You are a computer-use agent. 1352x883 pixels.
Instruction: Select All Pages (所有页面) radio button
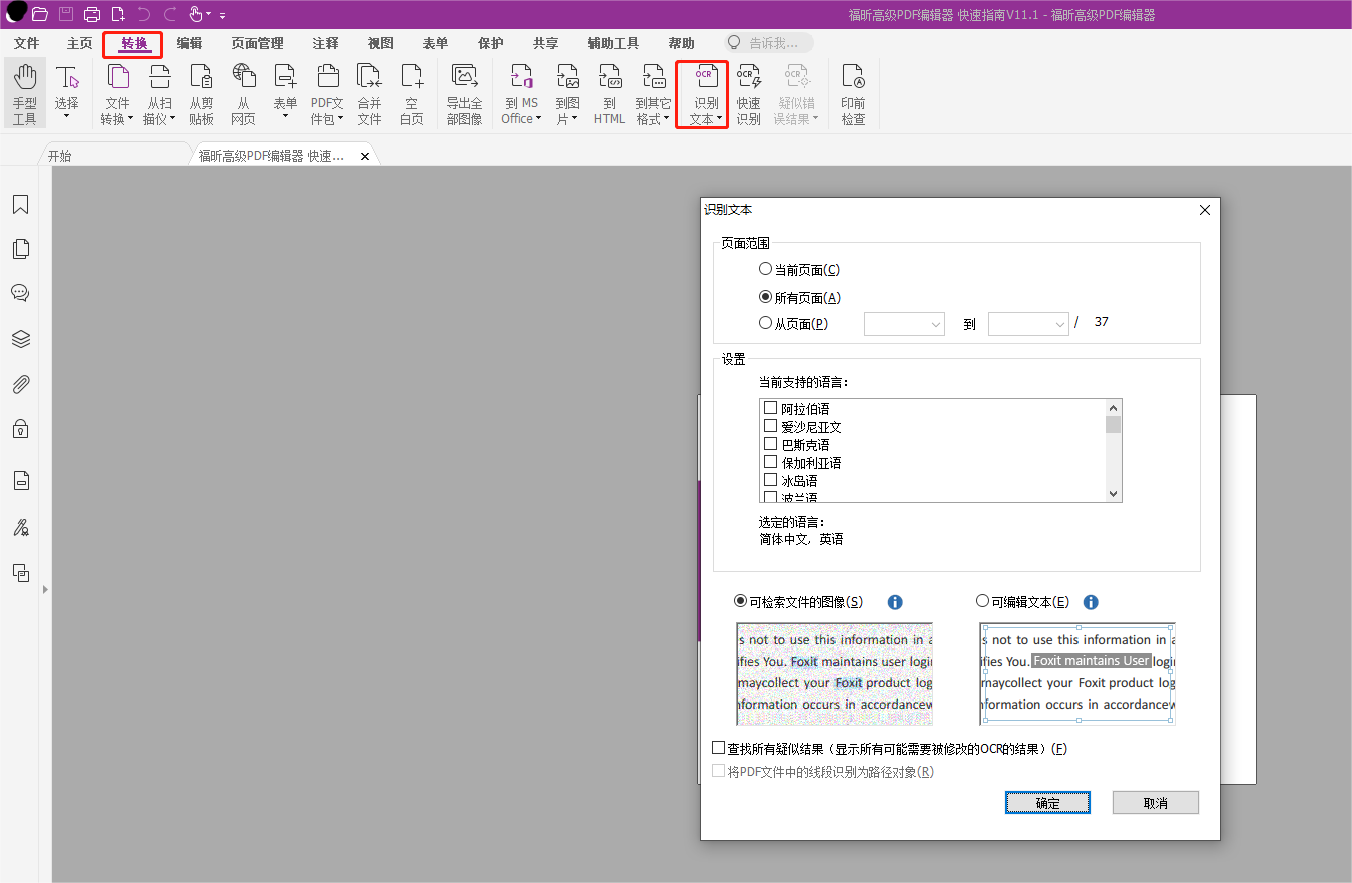tap(766, 297)
